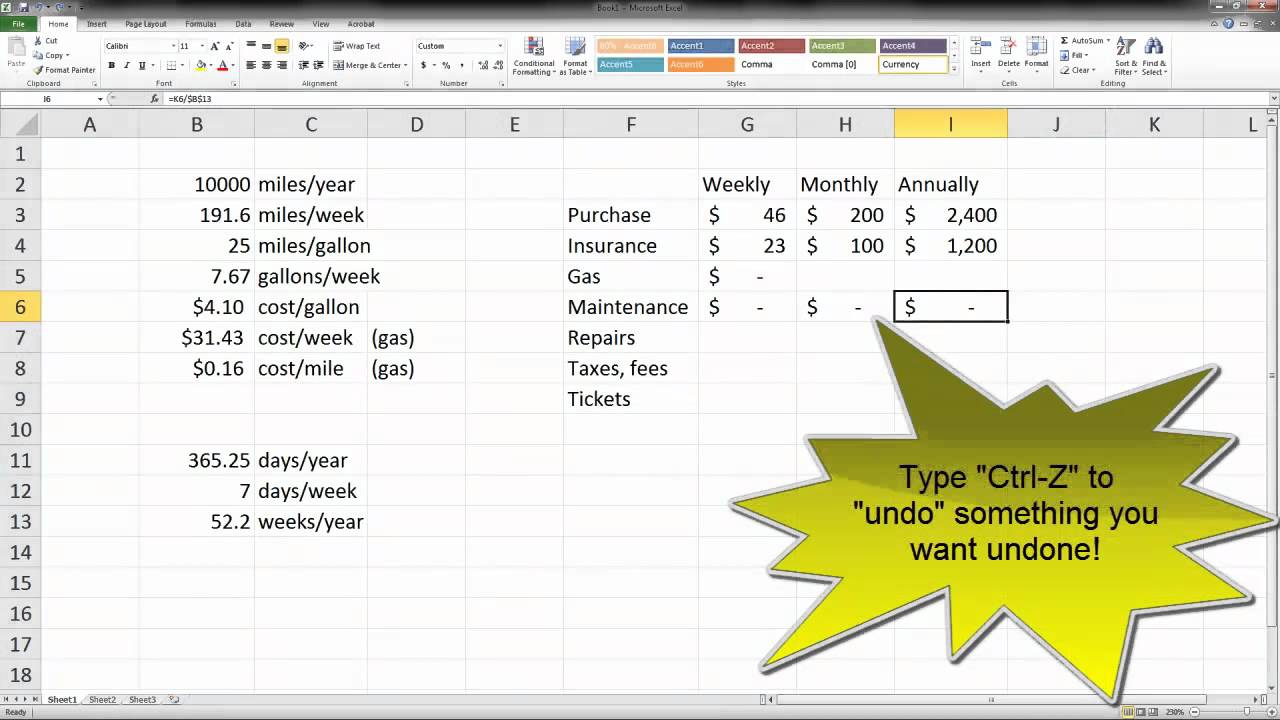Screen dimensions: 1280x720
Task: Click Decrease Decimal icon
Action: (496, 65)
